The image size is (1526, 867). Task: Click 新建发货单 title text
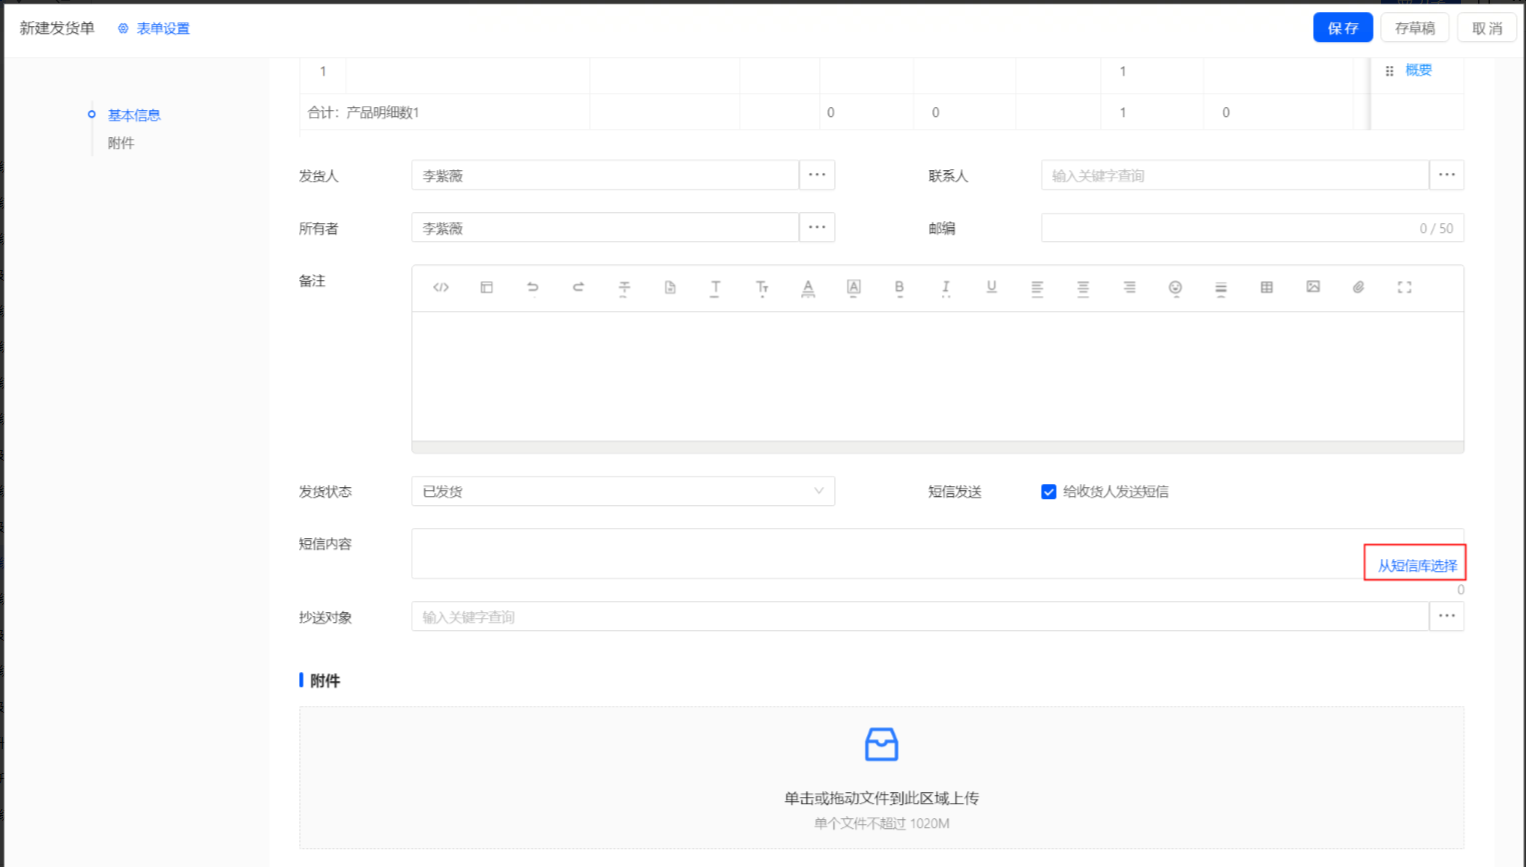(57, 28)
